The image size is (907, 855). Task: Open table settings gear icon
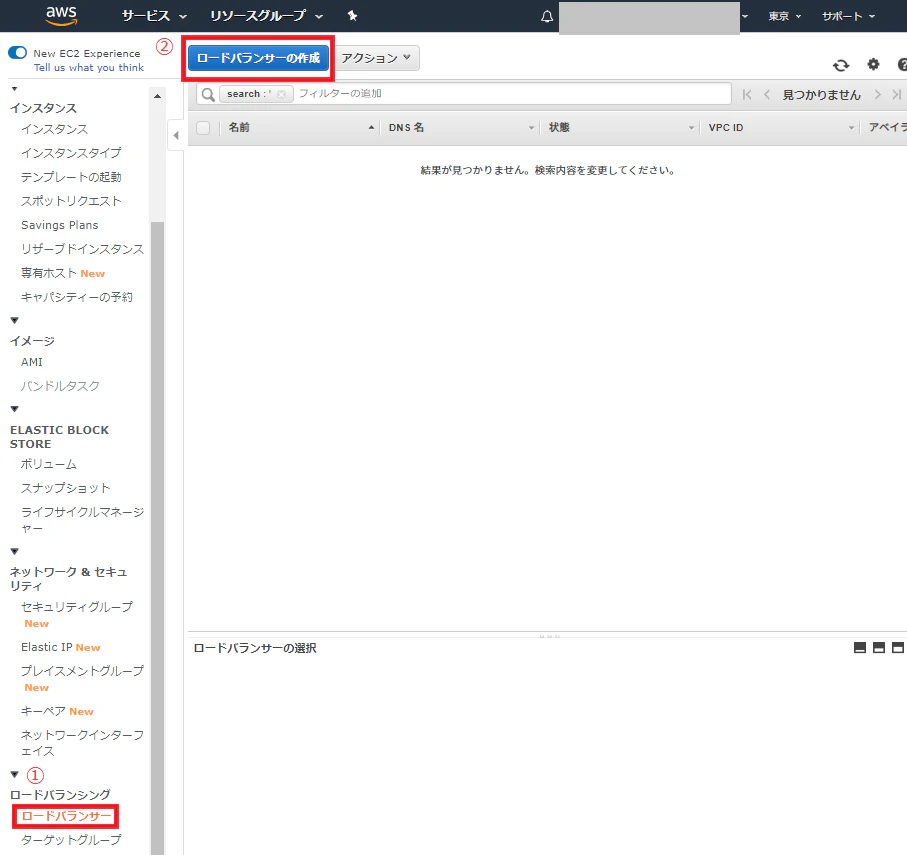pos(873,64)
